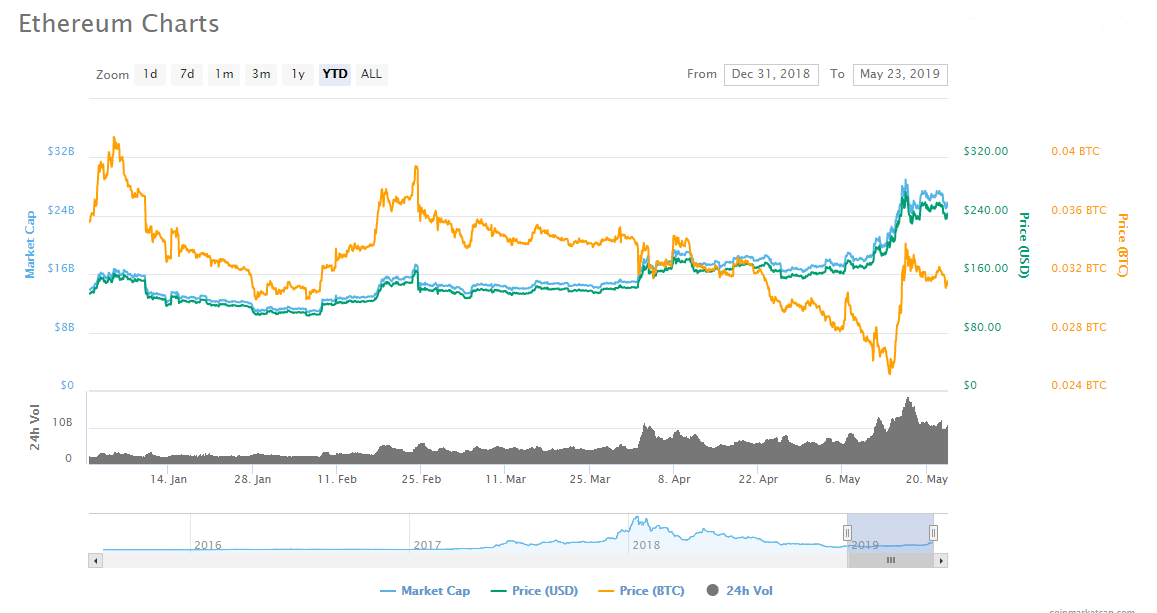The width and height of the screenshot is (1157, 613).
Task: Click the mini-chart scrollbar grip
Action: [890, 561]
